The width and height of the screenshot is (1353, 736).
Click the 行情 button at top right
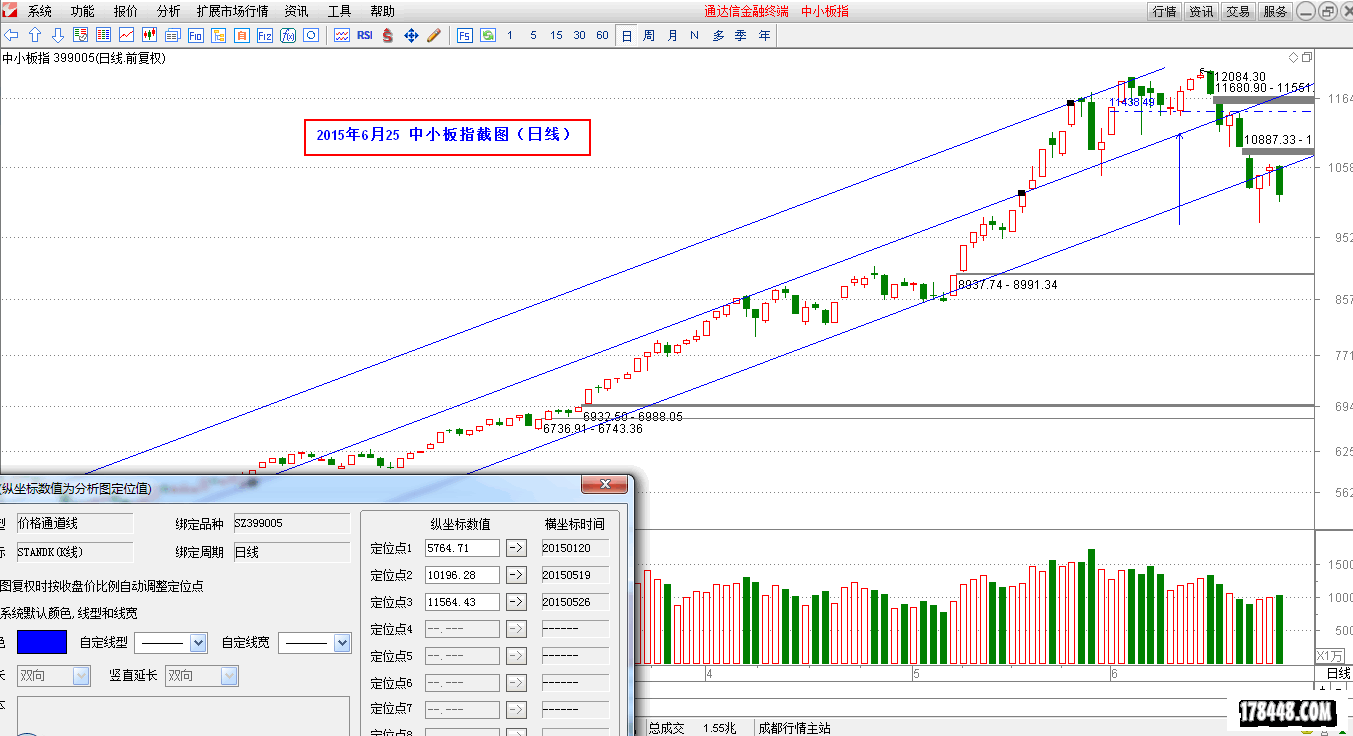click(1164, 11)
